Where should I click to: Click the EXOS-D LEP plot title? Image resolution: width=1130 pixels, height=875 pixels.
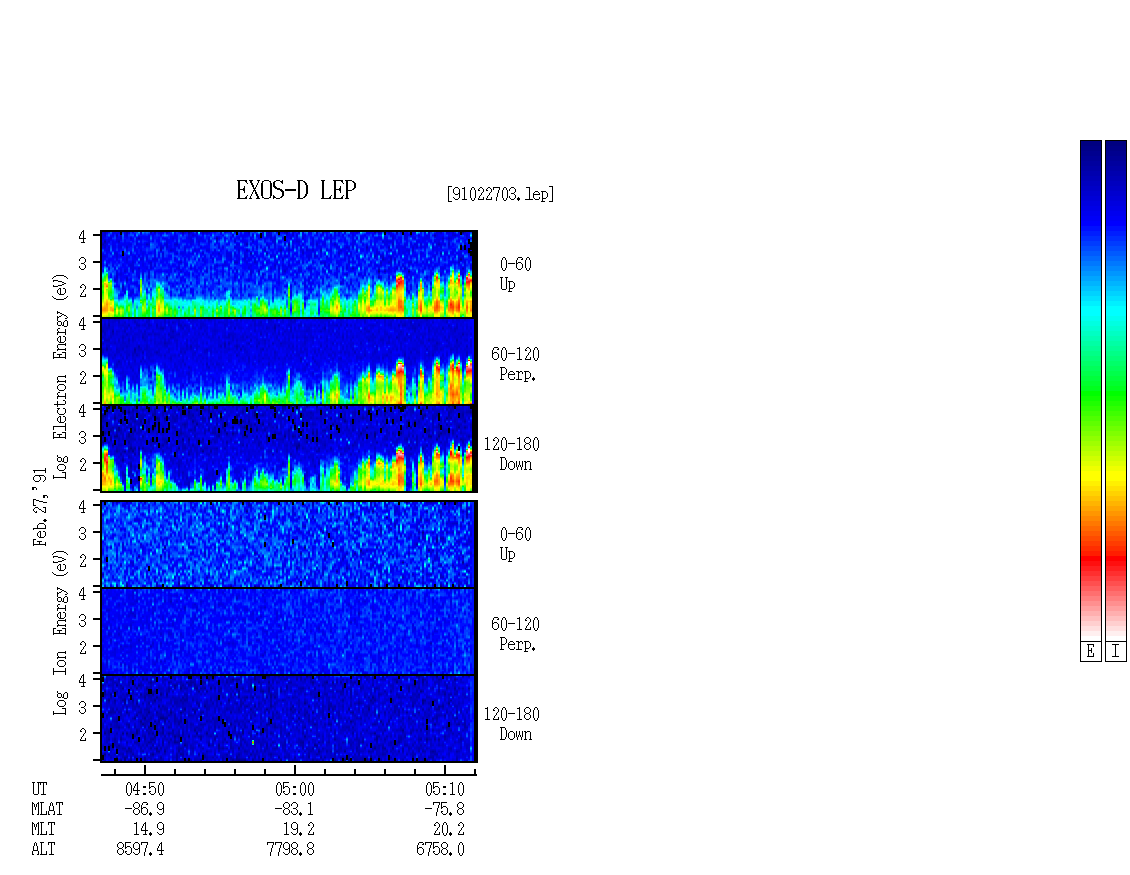296,190
